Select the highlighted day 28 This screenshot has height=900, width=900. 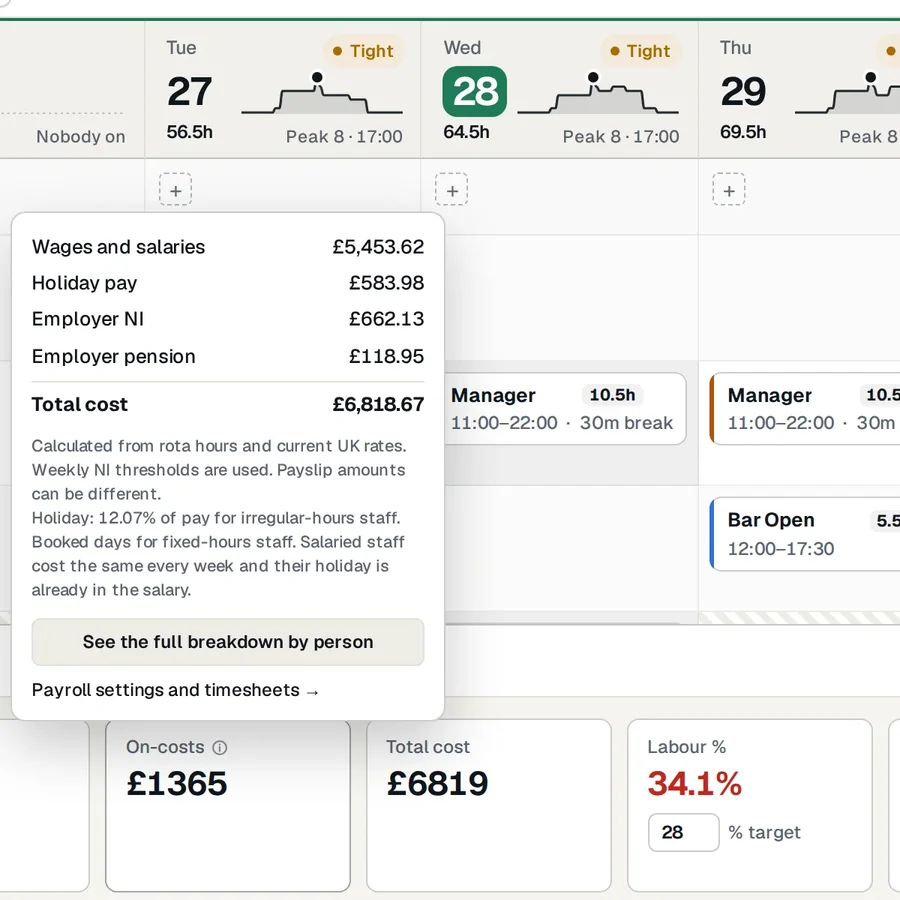point(475,91)
